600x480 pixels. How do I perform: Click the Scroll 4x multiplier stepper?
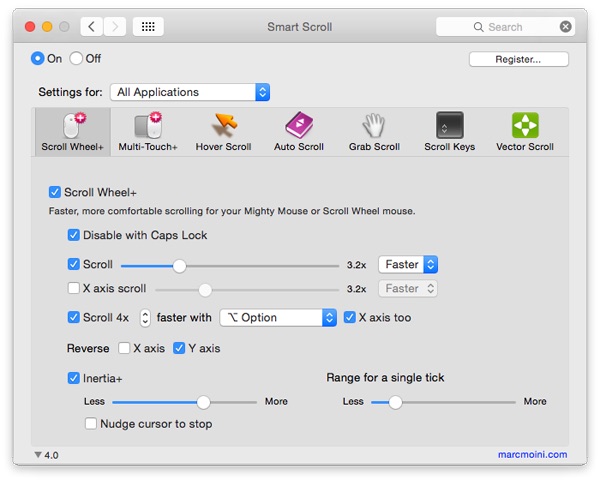click(145, 318)
